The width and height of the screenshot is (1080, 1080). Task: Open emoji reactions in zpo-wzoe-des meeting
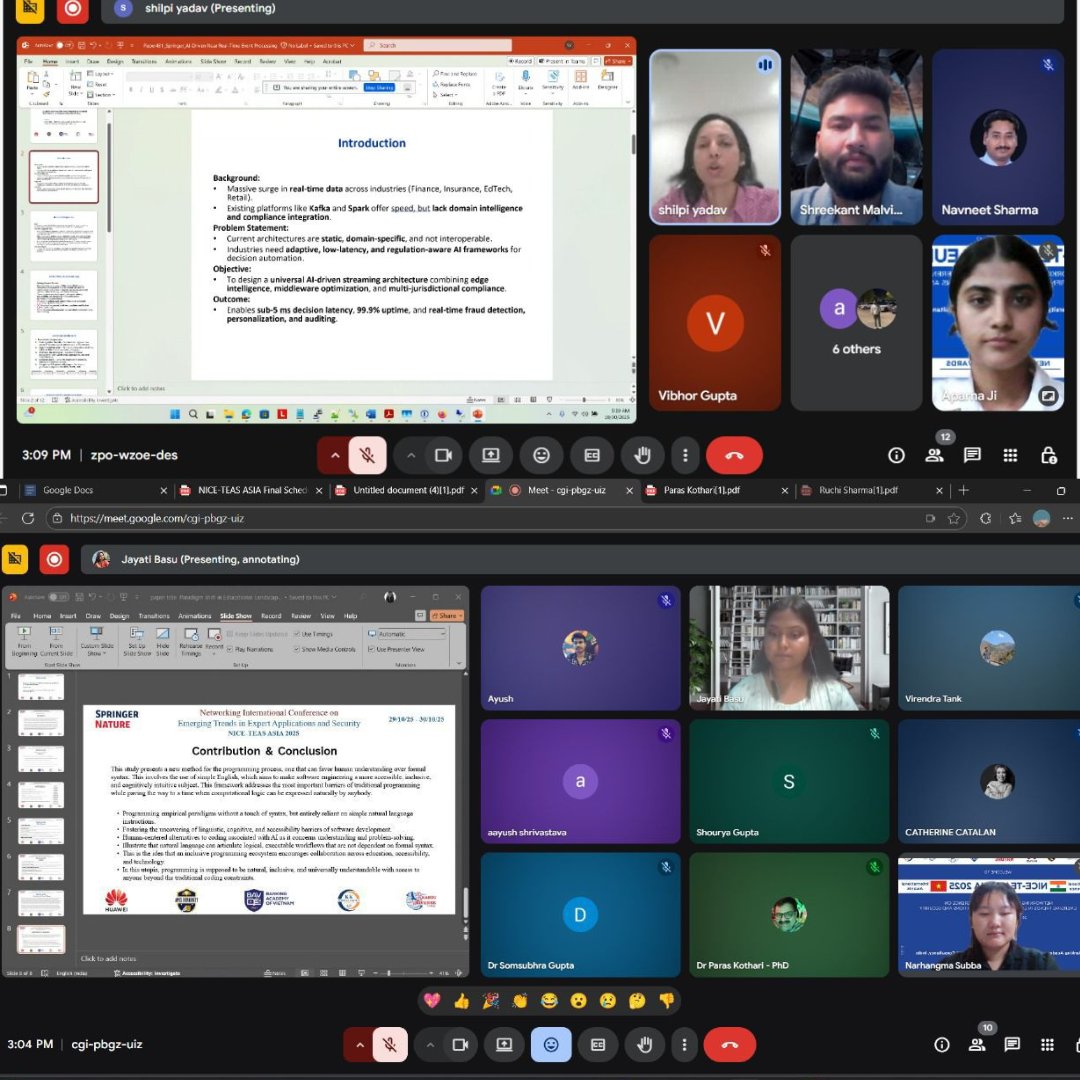pos(541,455)
